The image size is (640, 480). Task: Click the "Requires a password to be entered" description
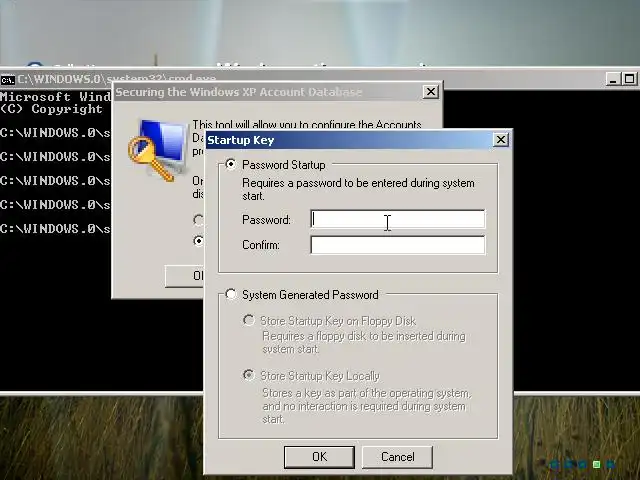click(x=358, y=189)
